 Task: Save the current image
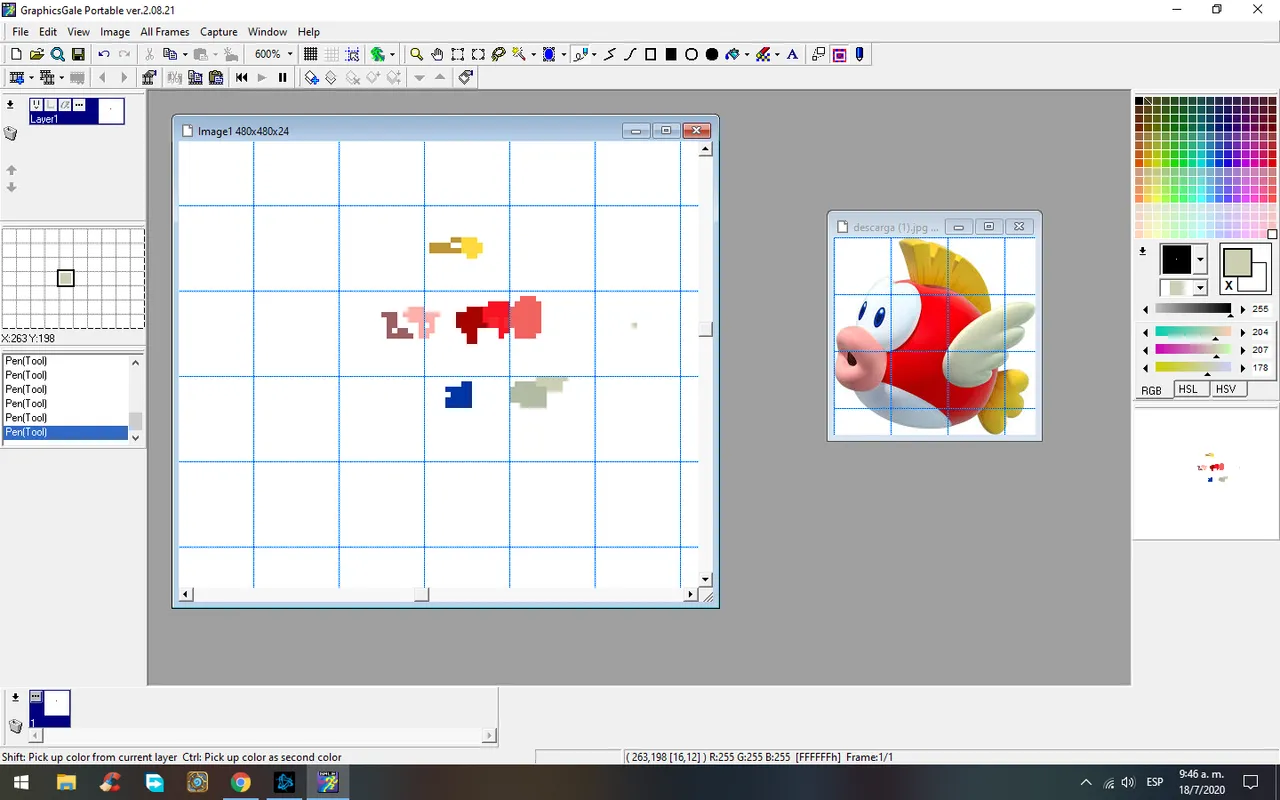pyautogui.click(x=78, y=54)
